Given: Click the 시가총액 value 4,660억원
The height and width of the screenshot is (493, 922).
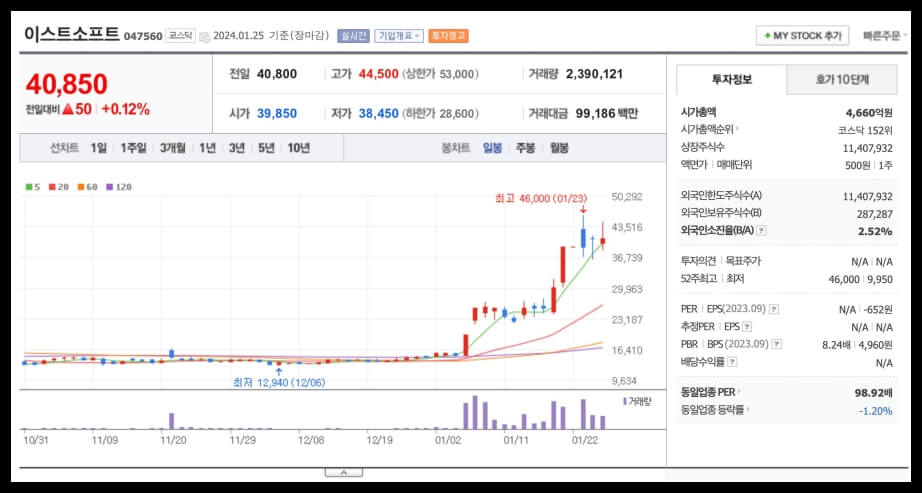Looking at the screenshot, I should pyautogui.click(x=869, y=112).
